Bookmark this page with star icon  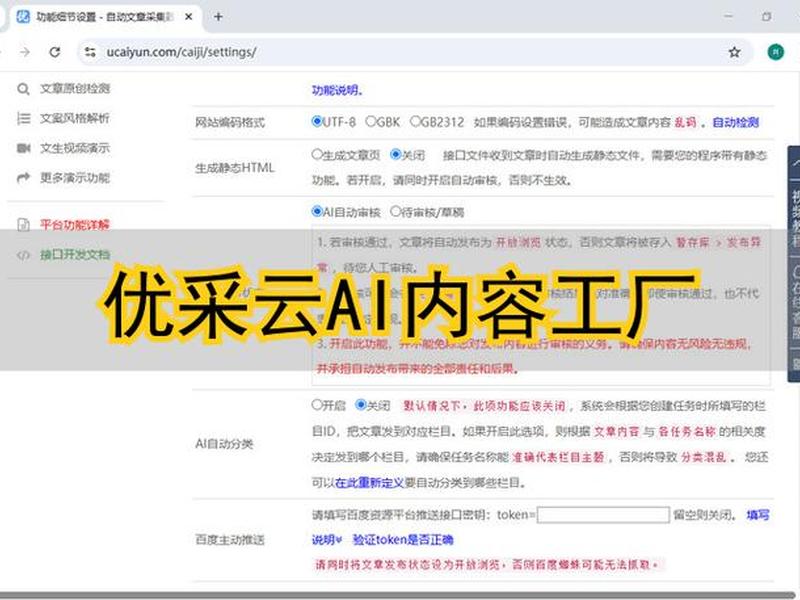point(734,52)
